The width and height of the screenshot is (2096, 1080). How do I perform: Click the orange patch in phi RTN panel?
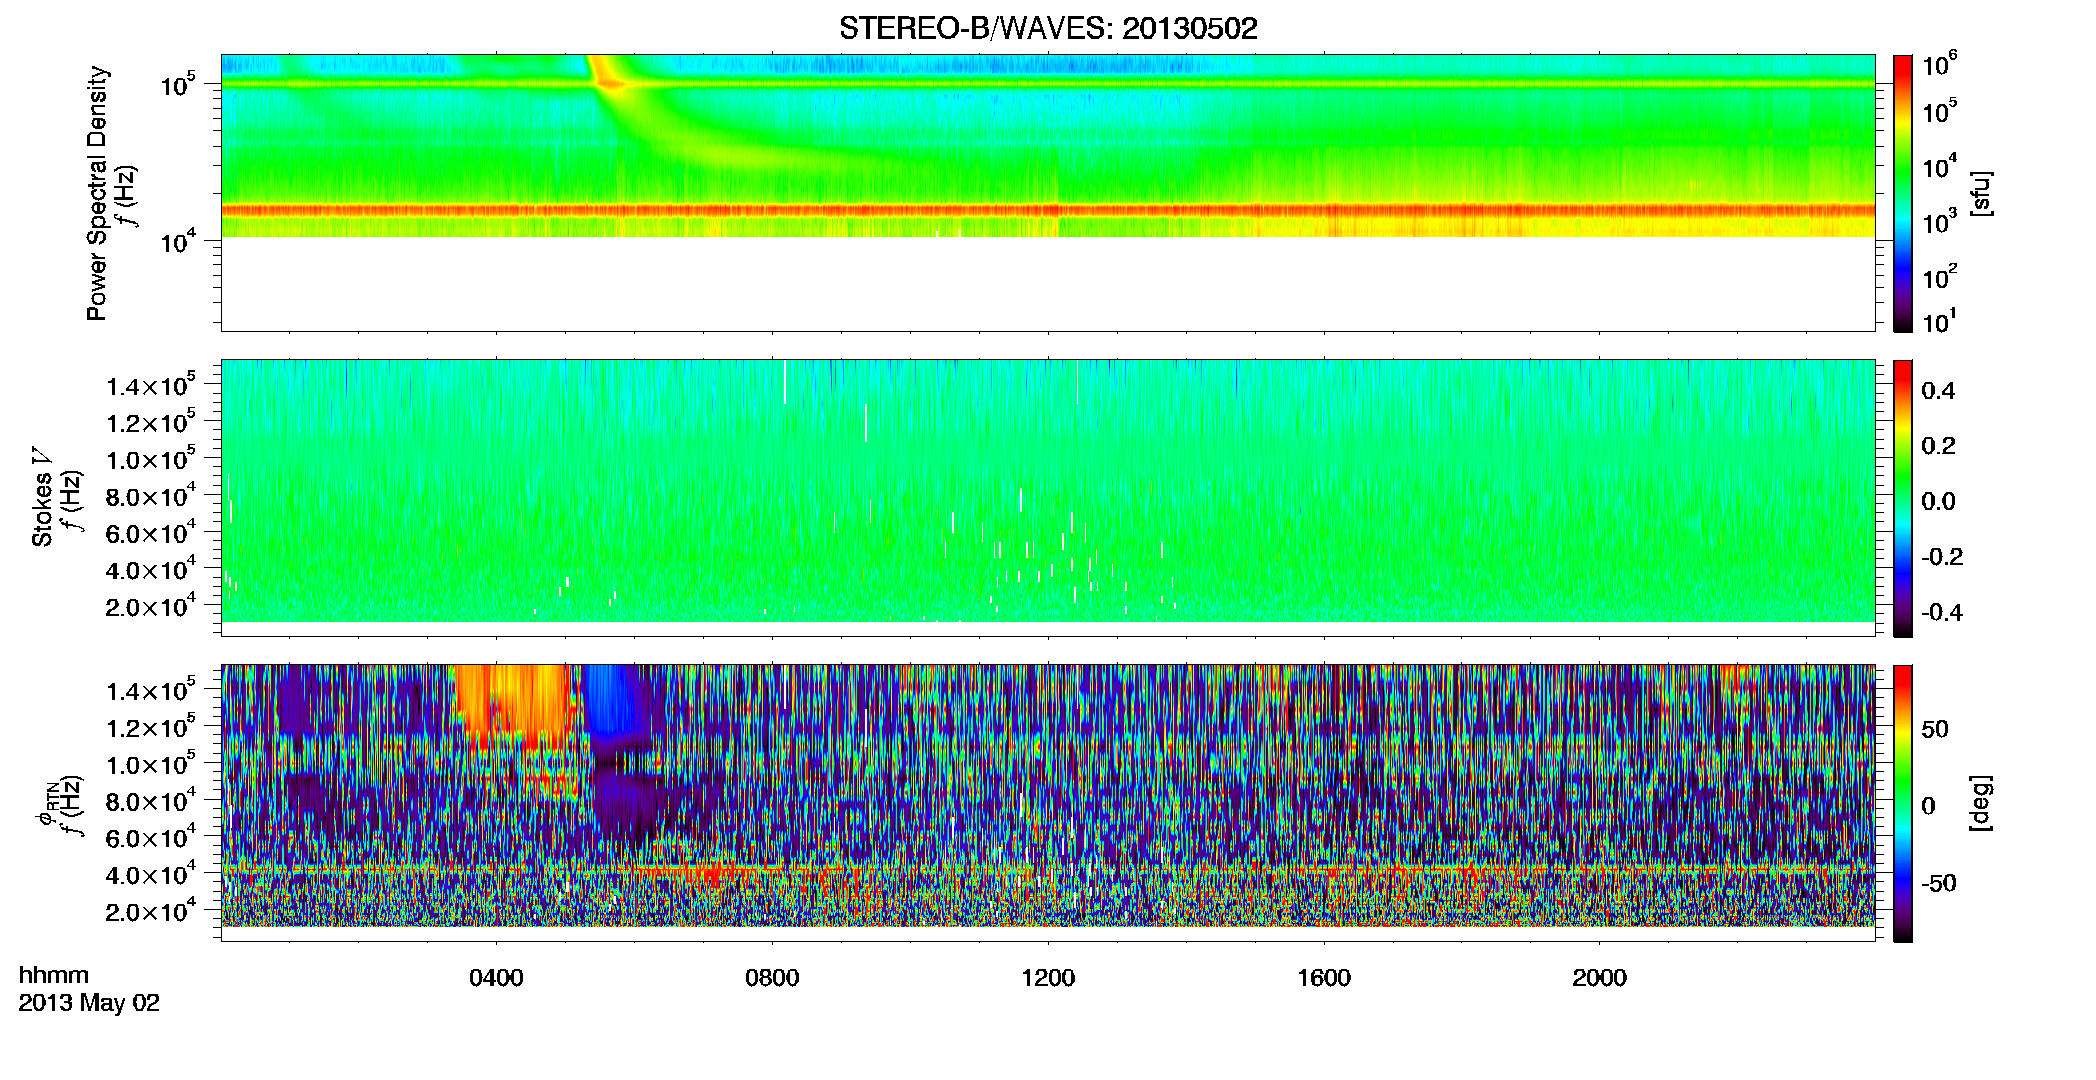click(513, 705)
